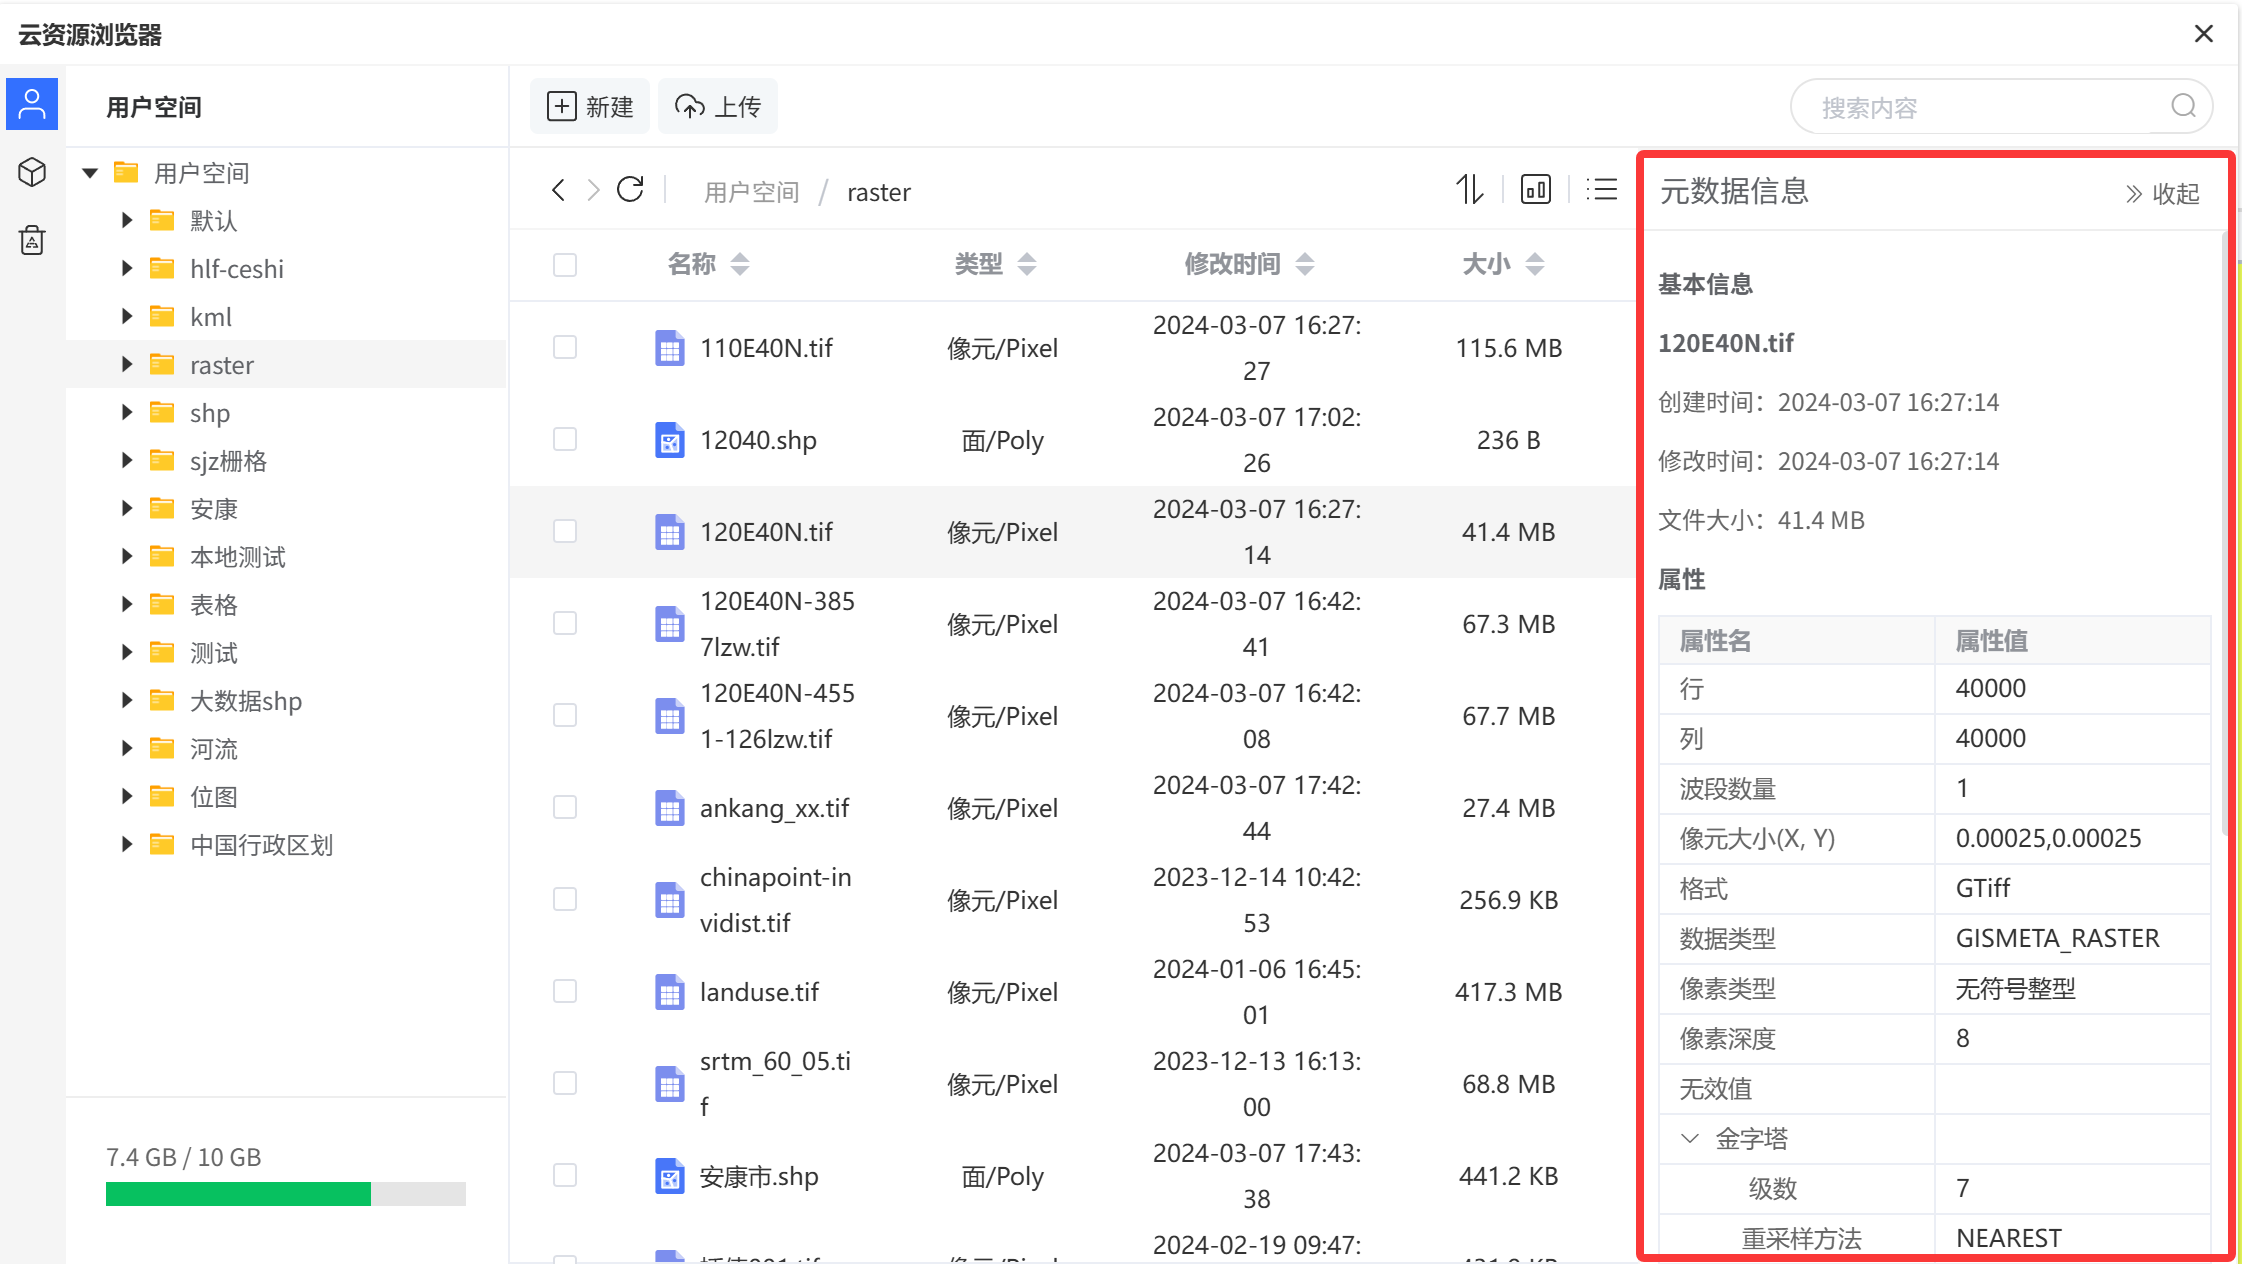Check the 110E40N.tif row checkbox
This screenshot has width=2242, height=1264.
565,347
